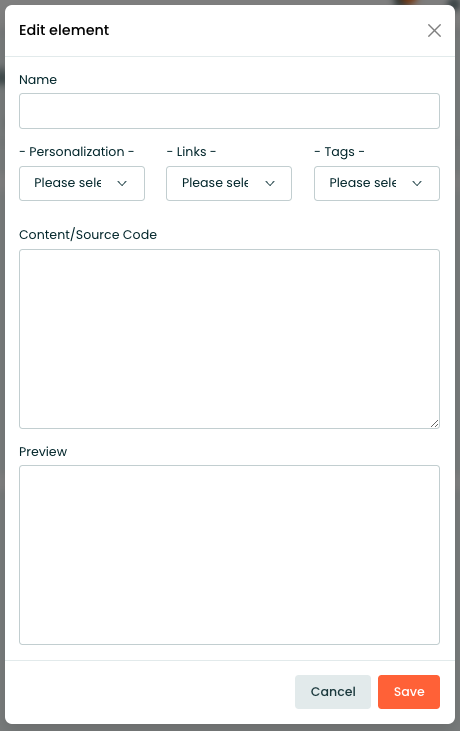This screenshot has width=460, height=731.
Task: Cancel editing the element
Action: (x=333, y=692)
